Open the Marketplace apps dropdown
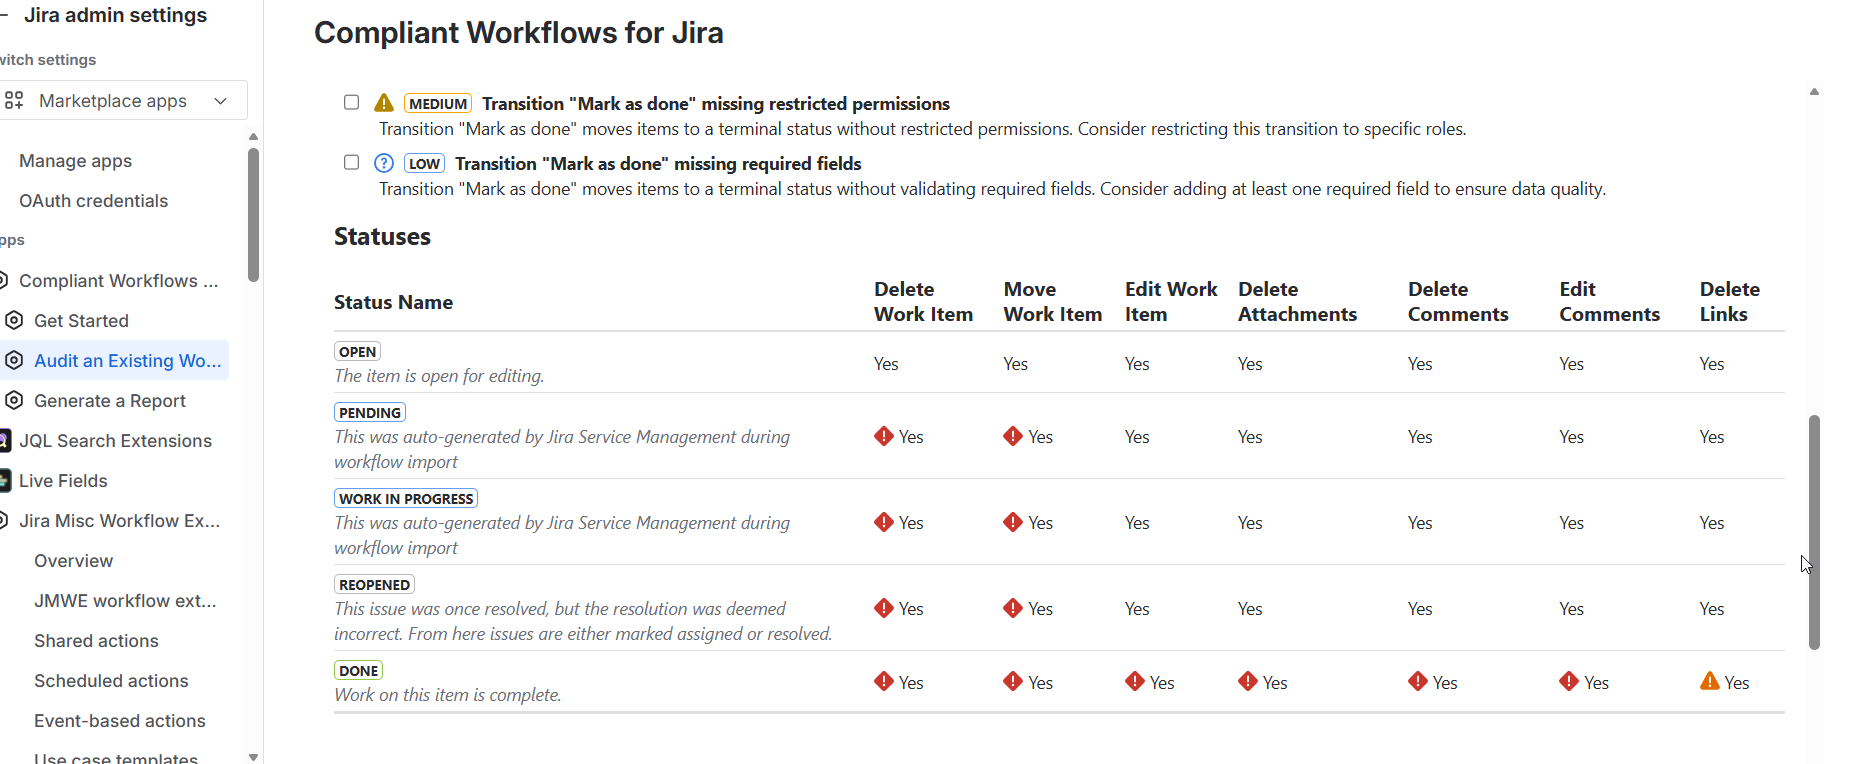 [x=124, y=100]
